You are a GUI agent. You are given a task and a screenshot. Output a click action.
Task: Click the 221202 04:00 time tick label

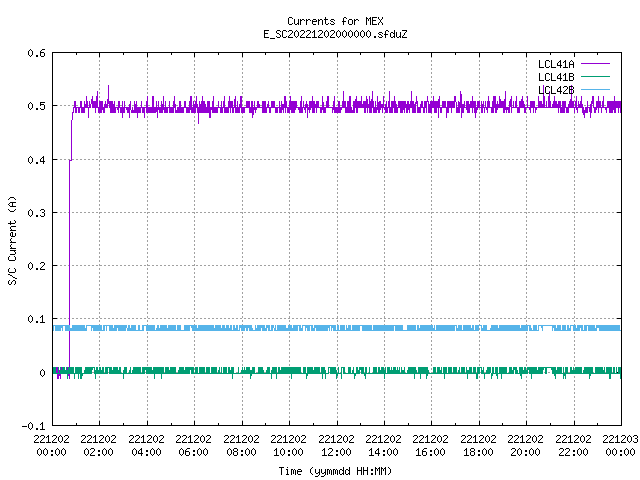click(x=146, y=445)
